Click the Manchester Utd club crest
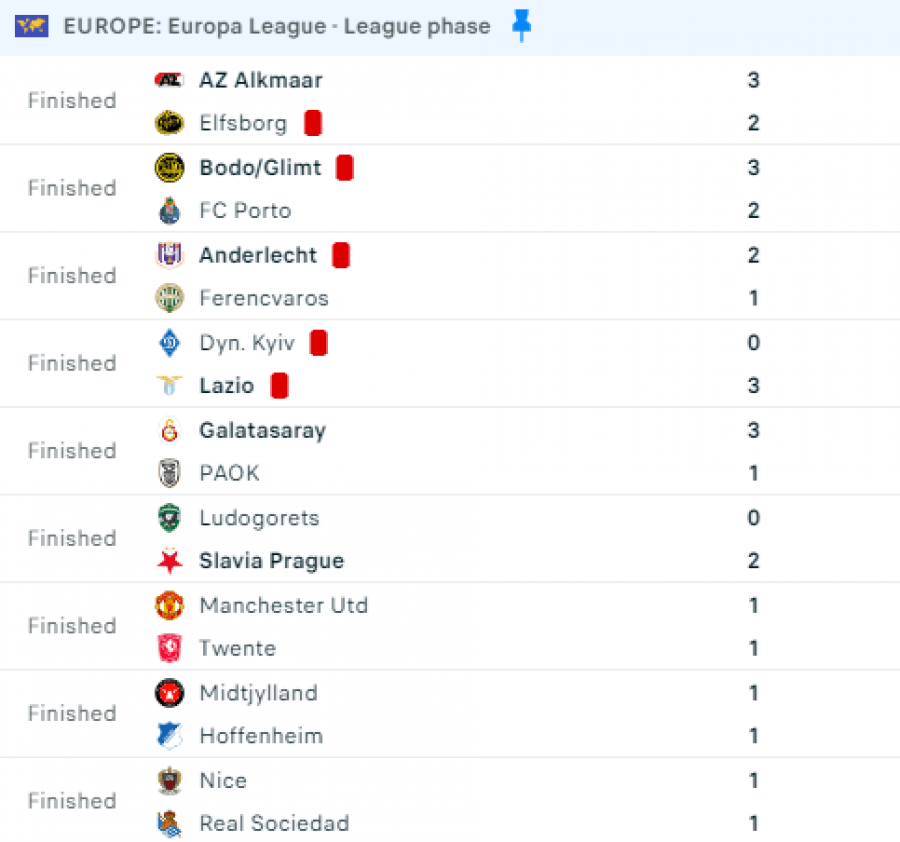900x842 pixels. coord(169,606)
